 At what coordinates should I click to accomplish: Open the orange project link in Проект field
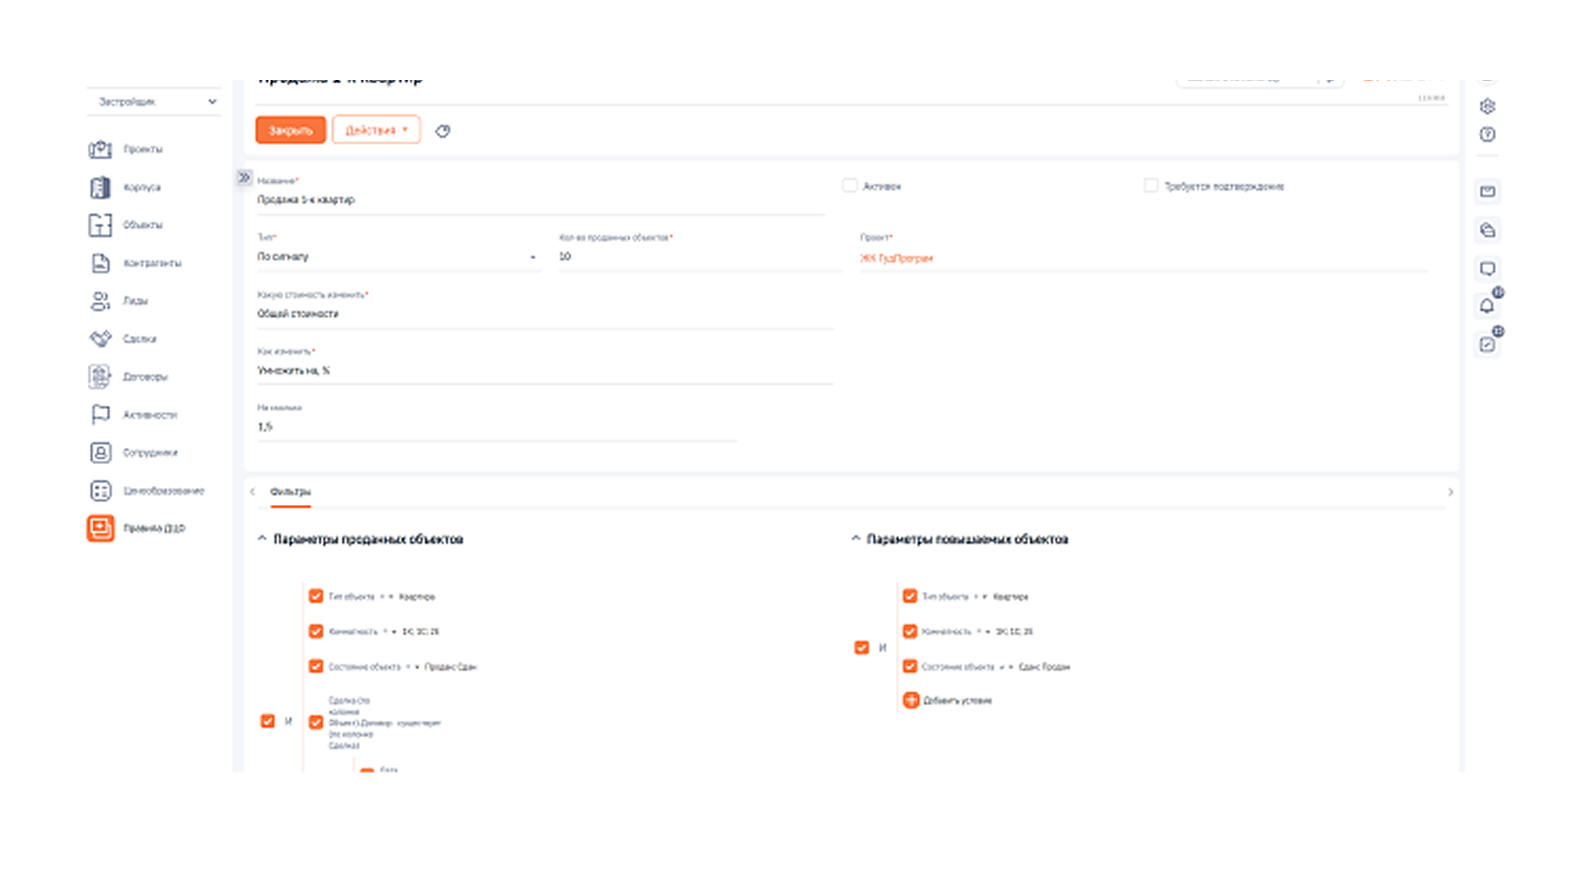coord(896,258)
